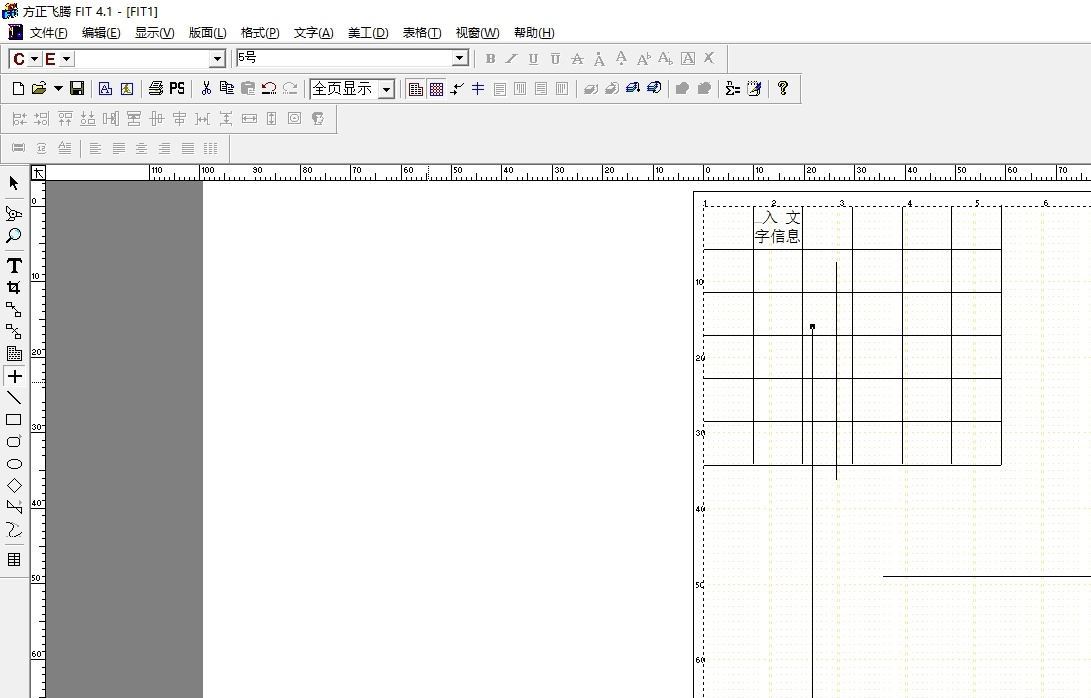Open help question mark icon
Image resolution: width=1091 pixels, height=698 pixels.
pos(783,88)
